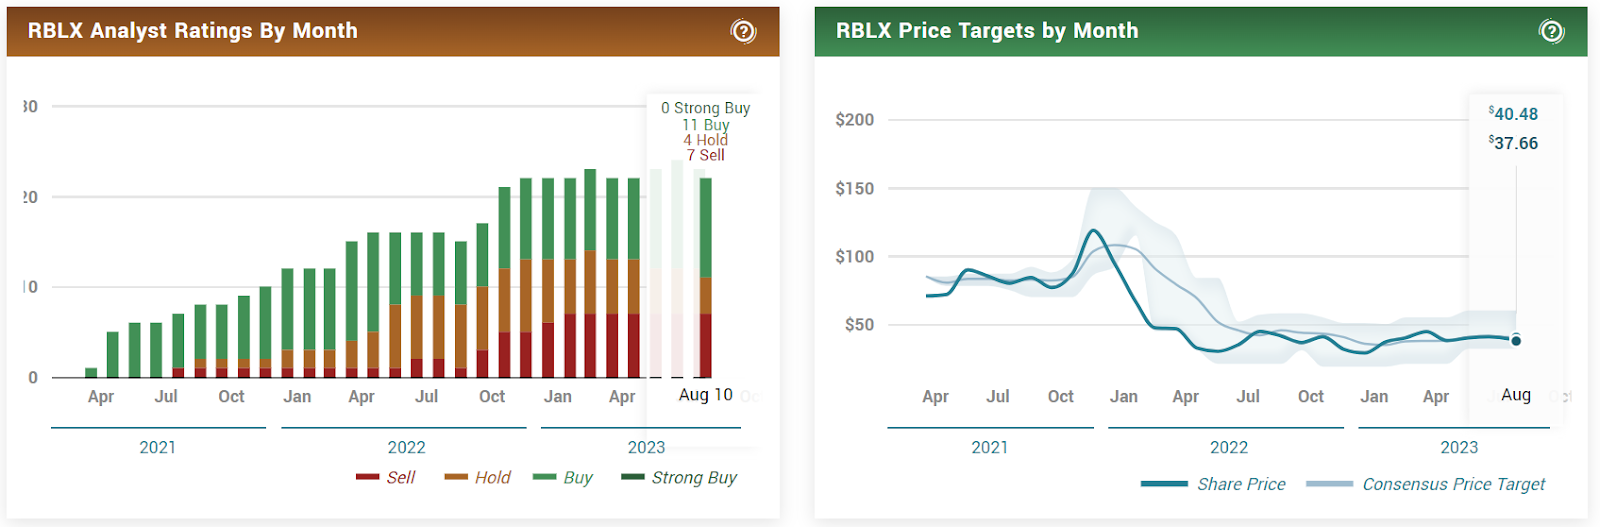1600x527 pixels.
Task: Click the $40.48 price target value
Action: [x=1513, y=114]
